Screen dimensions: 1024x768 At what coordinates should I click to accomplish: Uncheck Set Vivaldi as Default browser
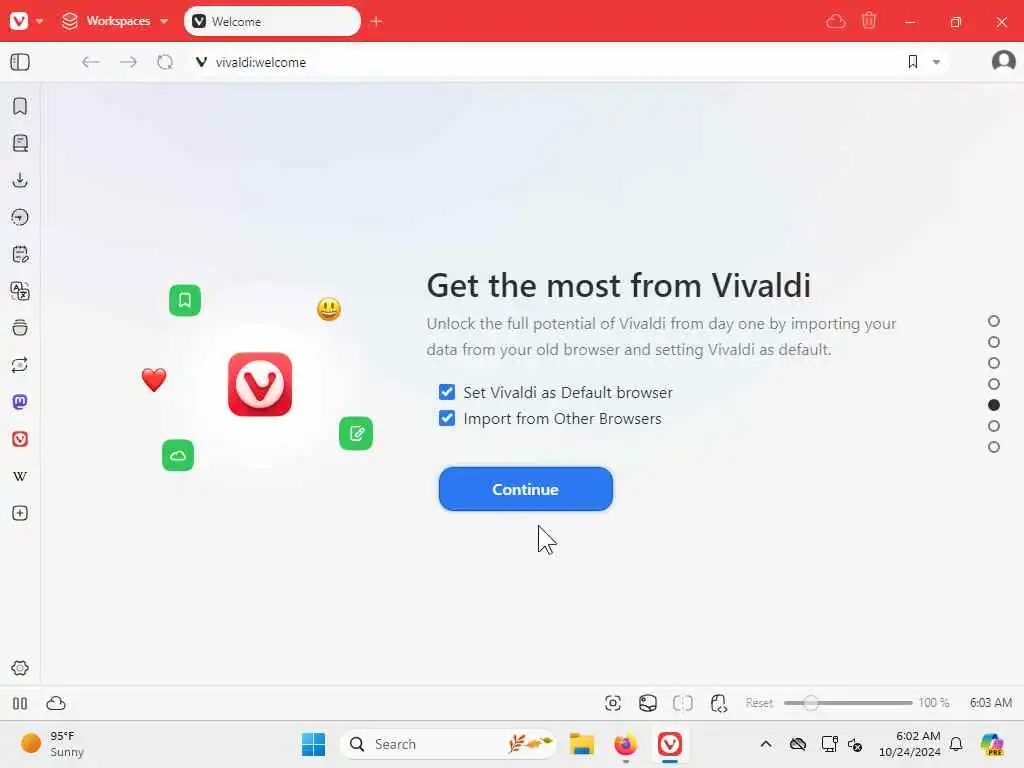447,392
